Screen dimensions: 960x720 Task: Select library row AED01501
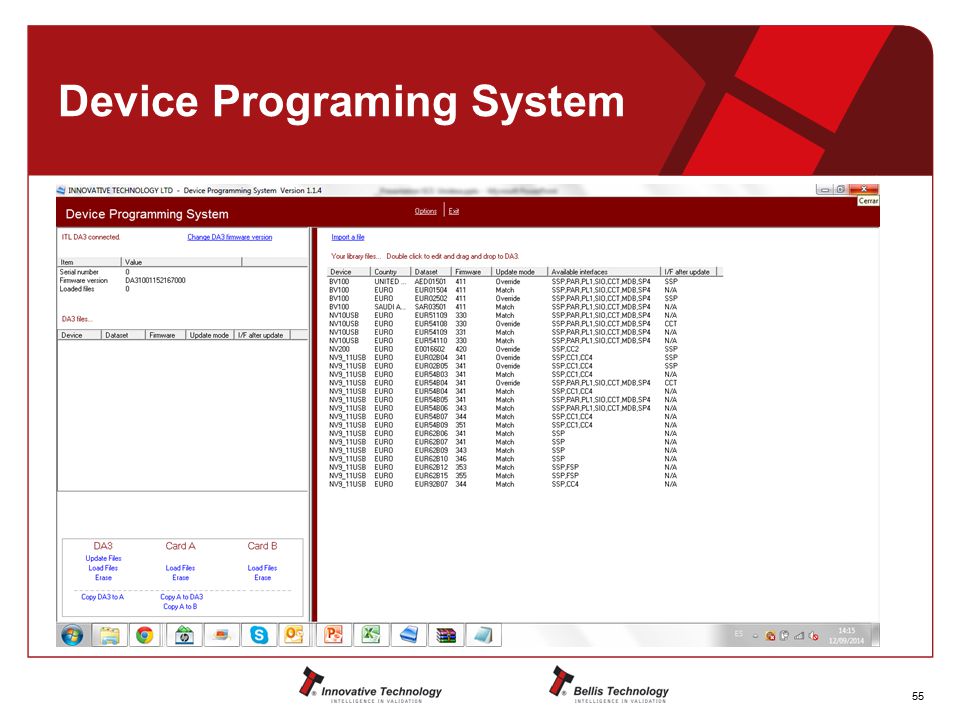click(525, 282)
